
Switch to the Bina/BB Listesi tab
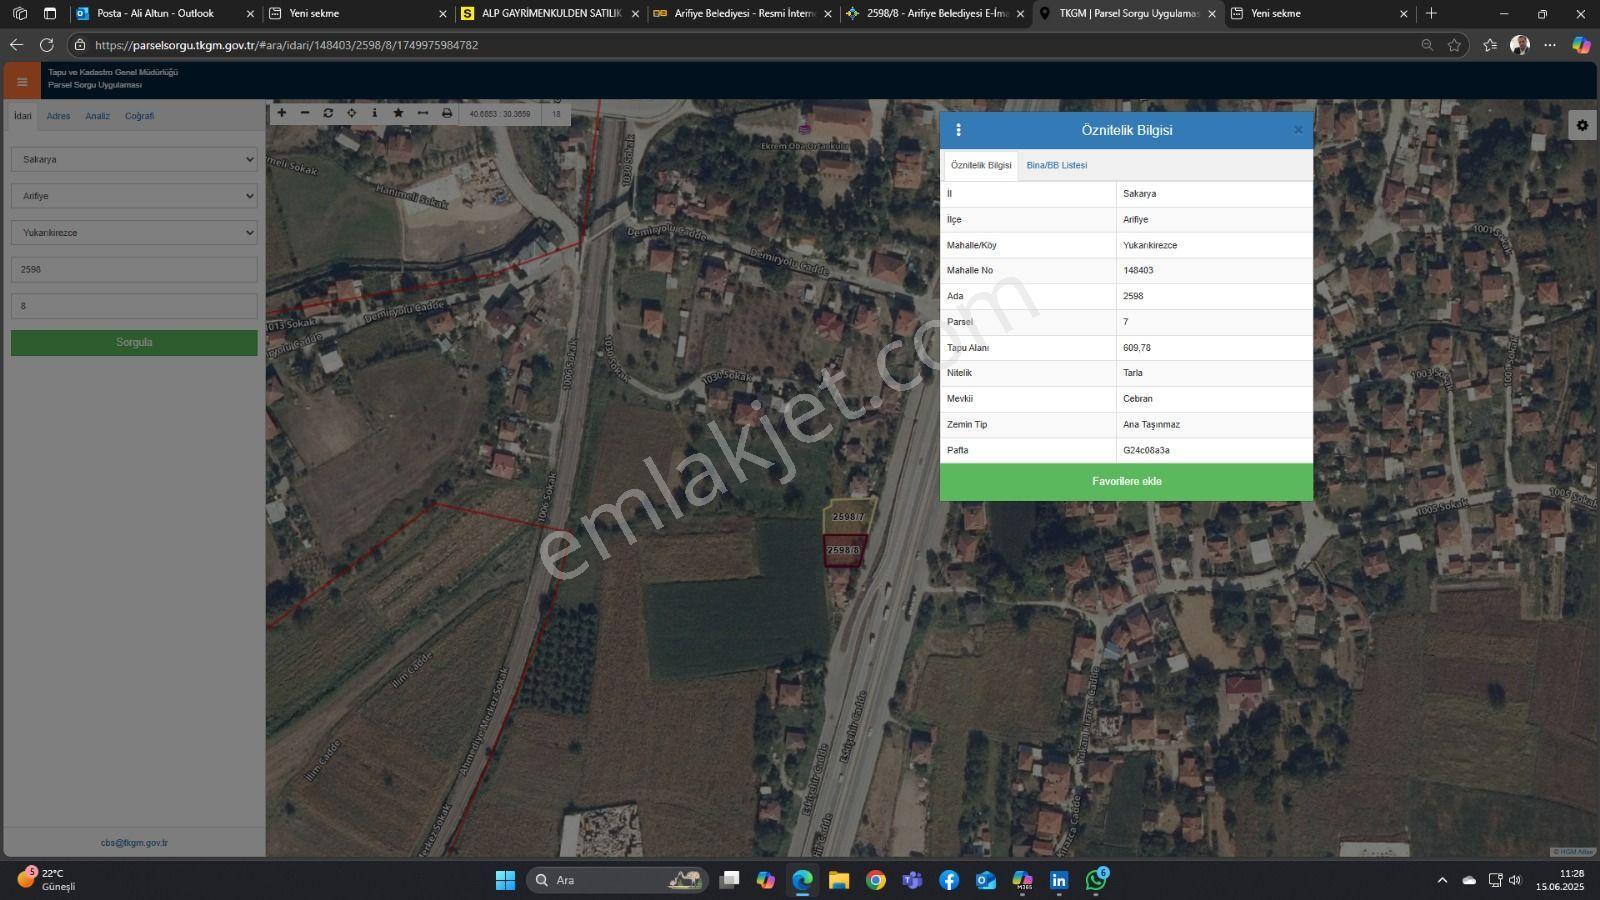[1056, 165]
